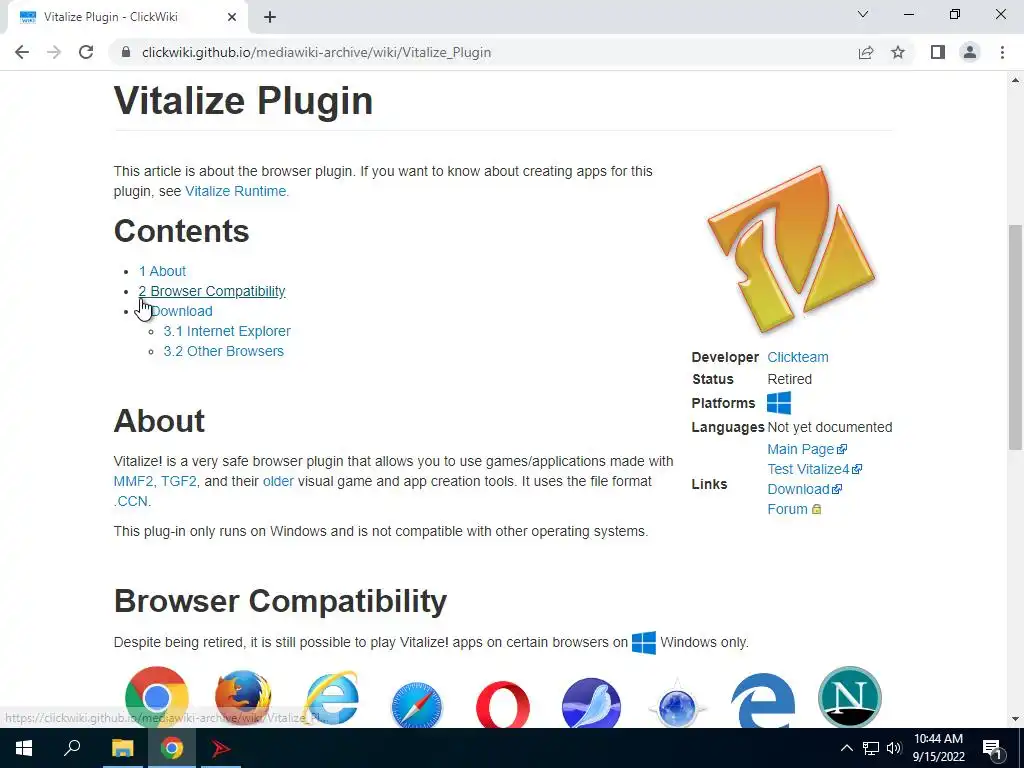The width and height of the screenshot is (1024, 768).
Task: Open the Chrome side panel icon
Action: tap(938, 52)
